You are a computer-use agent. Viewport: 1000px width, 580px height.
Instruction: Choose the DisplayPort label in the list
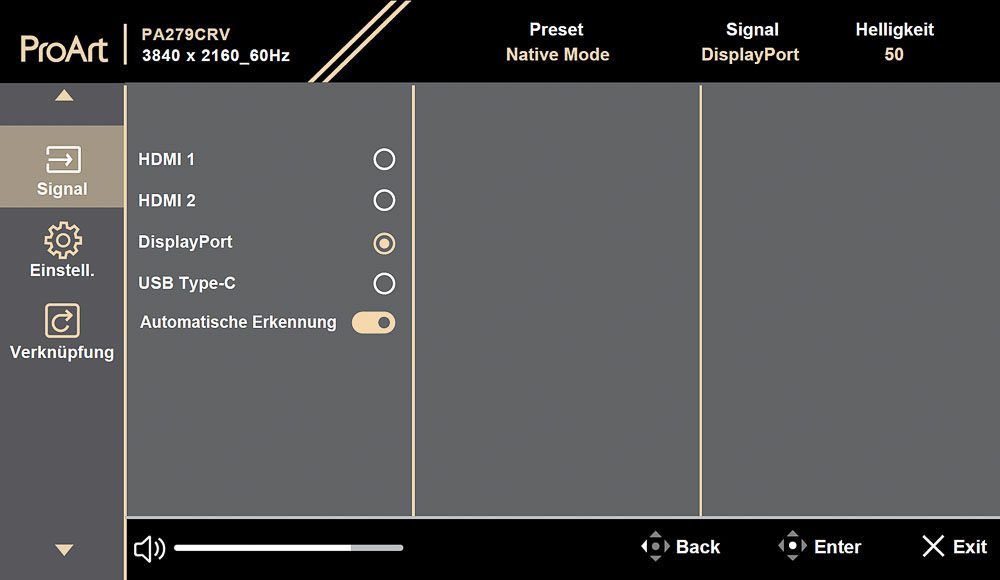point(185,242)
